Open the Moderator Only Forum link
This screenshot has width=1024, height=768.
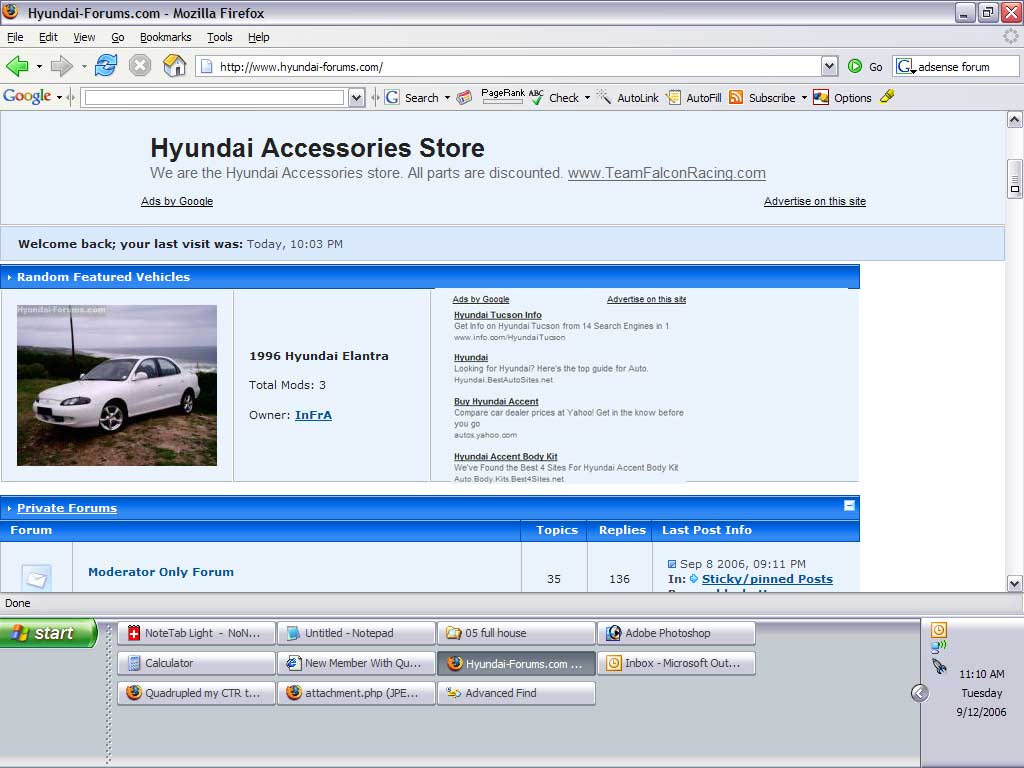161,571
